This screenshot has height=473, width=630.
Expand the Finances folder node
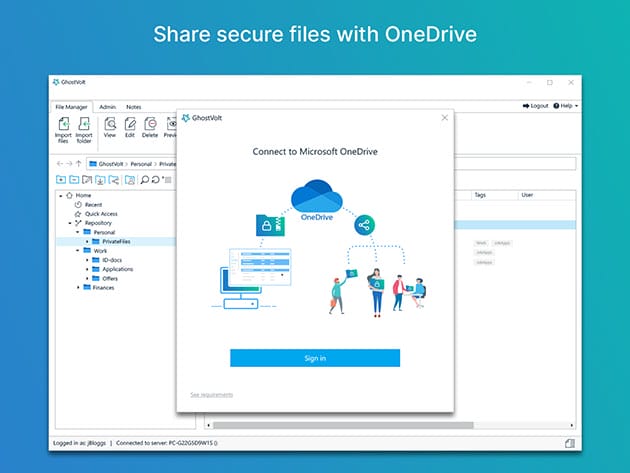pyautogui.click(x=79, y=287)
